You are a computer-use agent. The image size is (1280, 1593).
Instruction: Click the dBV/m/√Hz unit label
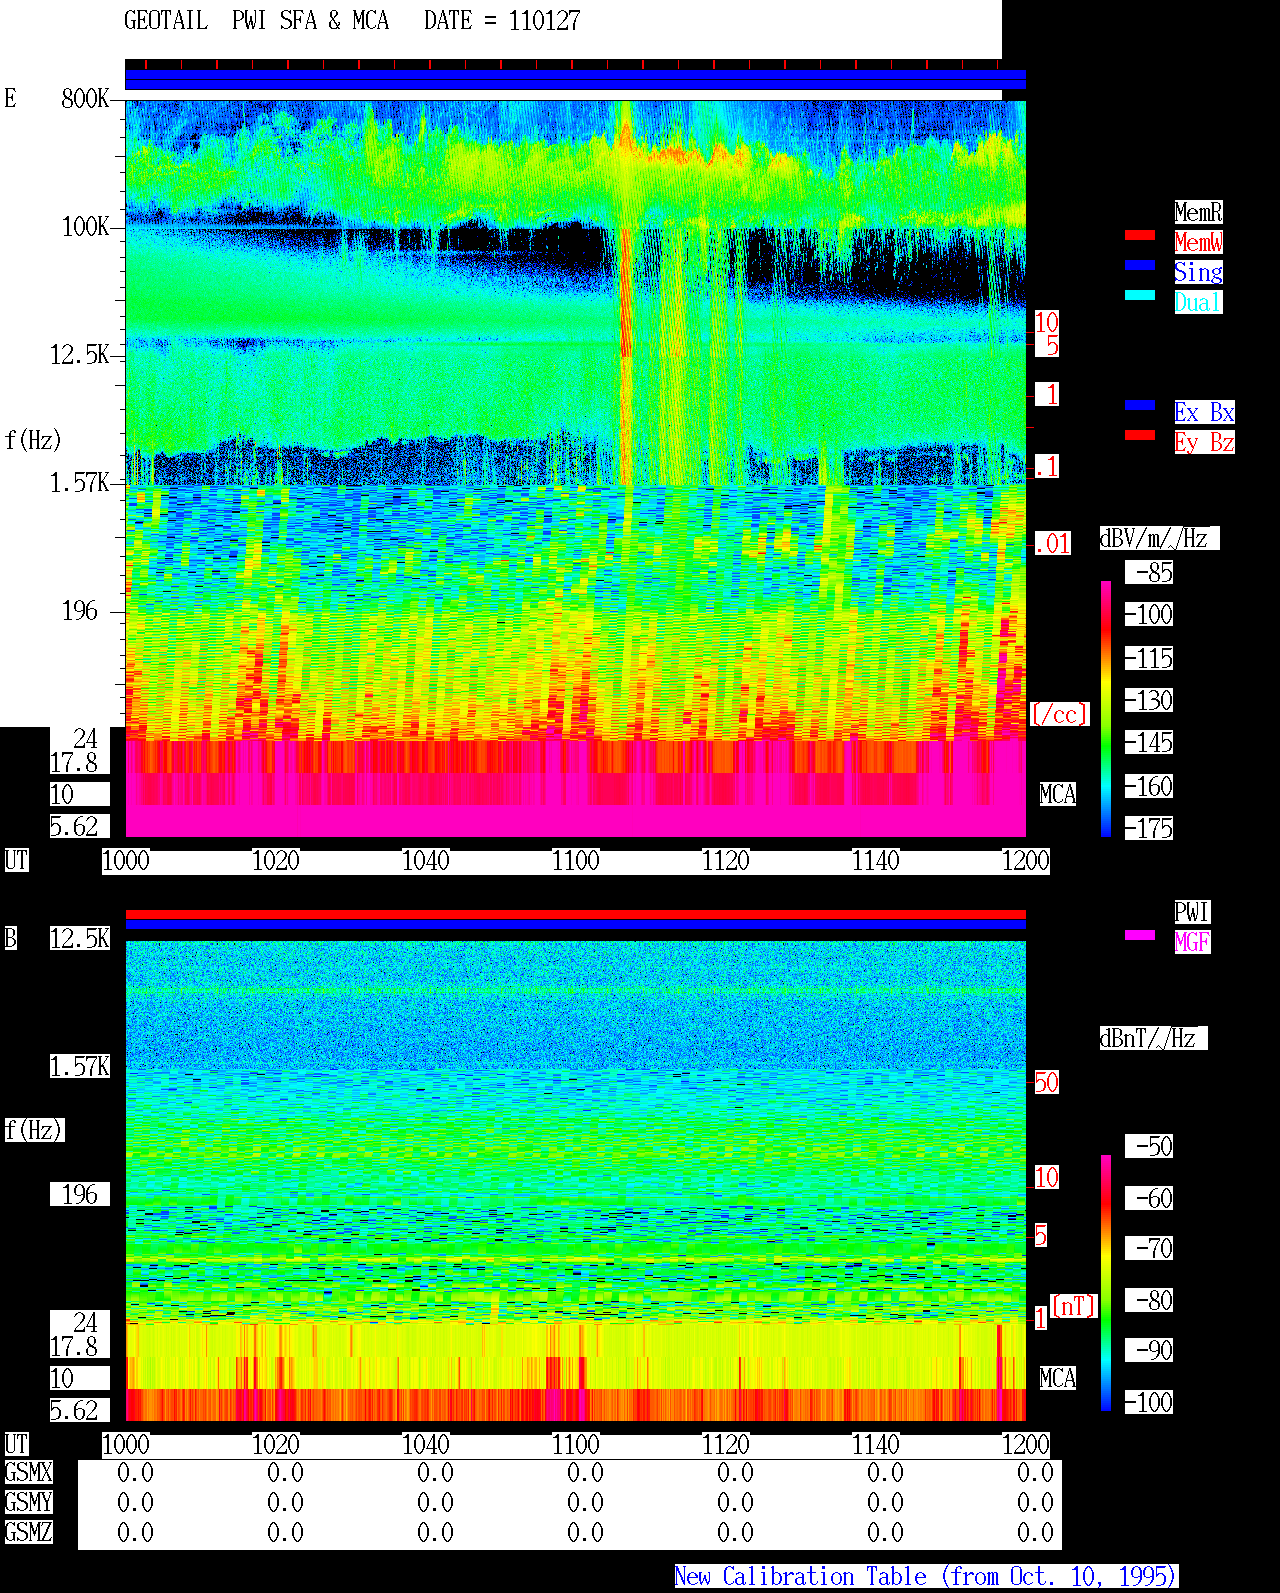click(x=1159, y=538)
